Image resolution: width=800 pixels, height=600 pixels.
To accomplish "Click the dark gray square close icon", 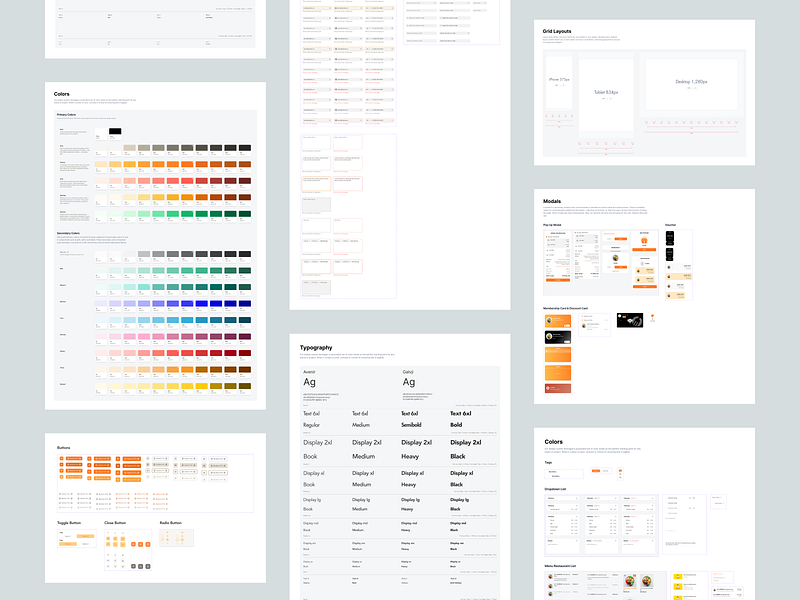I will 141,566.
